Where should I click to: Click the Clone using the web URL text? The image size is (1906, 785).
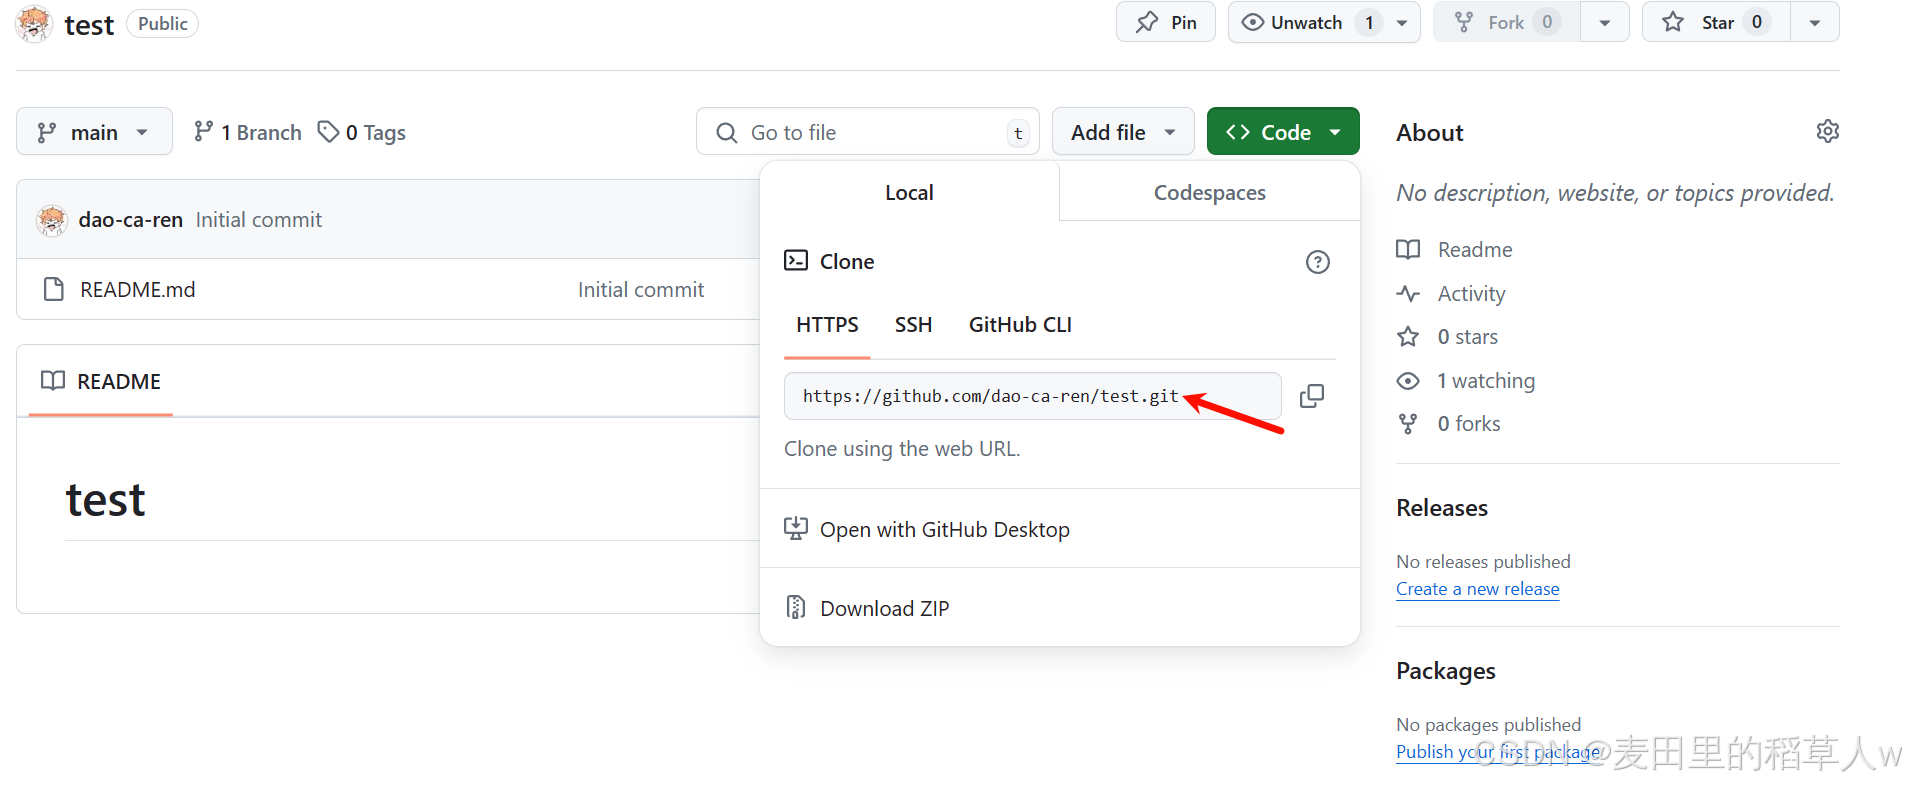[x=902, y=449]
